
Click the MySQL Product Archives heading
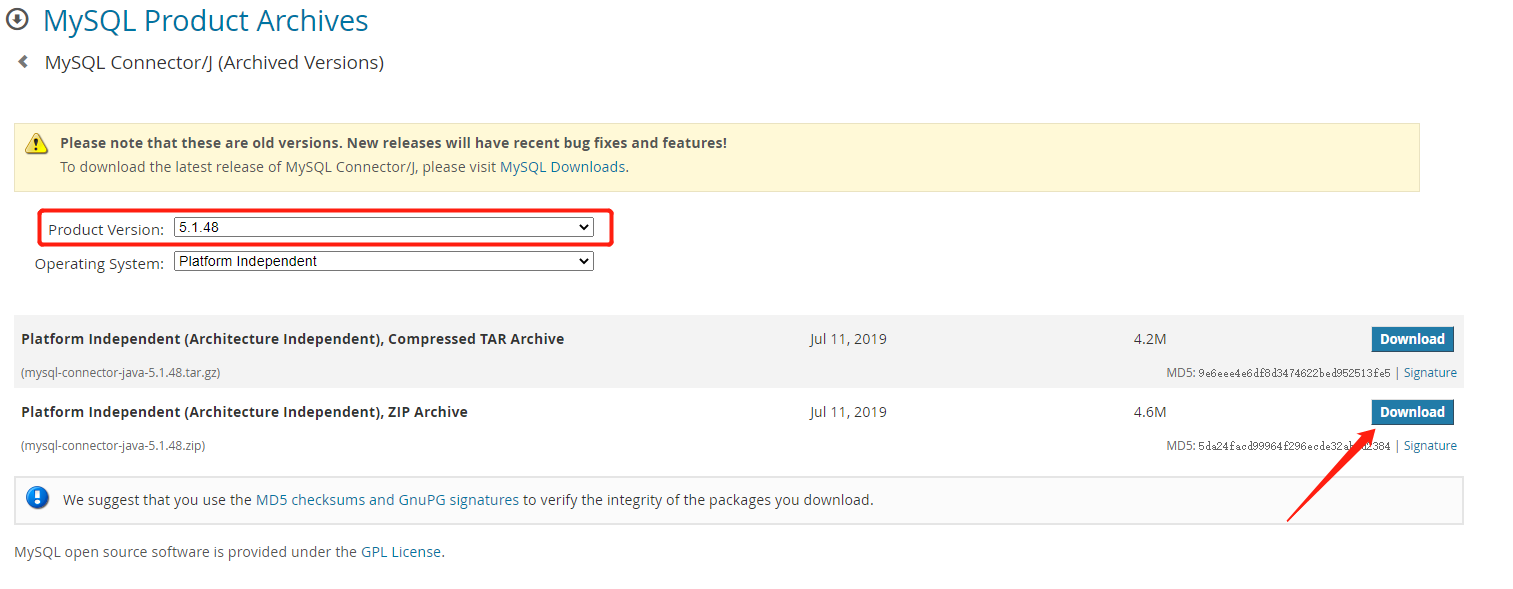[205, 21]
